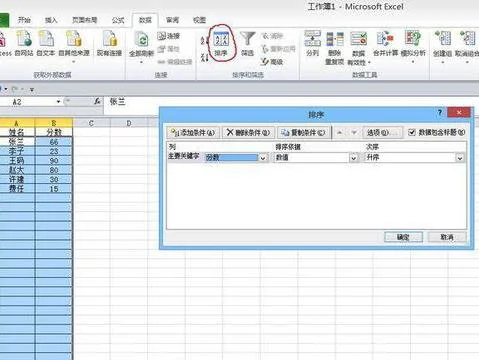Select column D header

pyautogui.click(x=129, y=123)
